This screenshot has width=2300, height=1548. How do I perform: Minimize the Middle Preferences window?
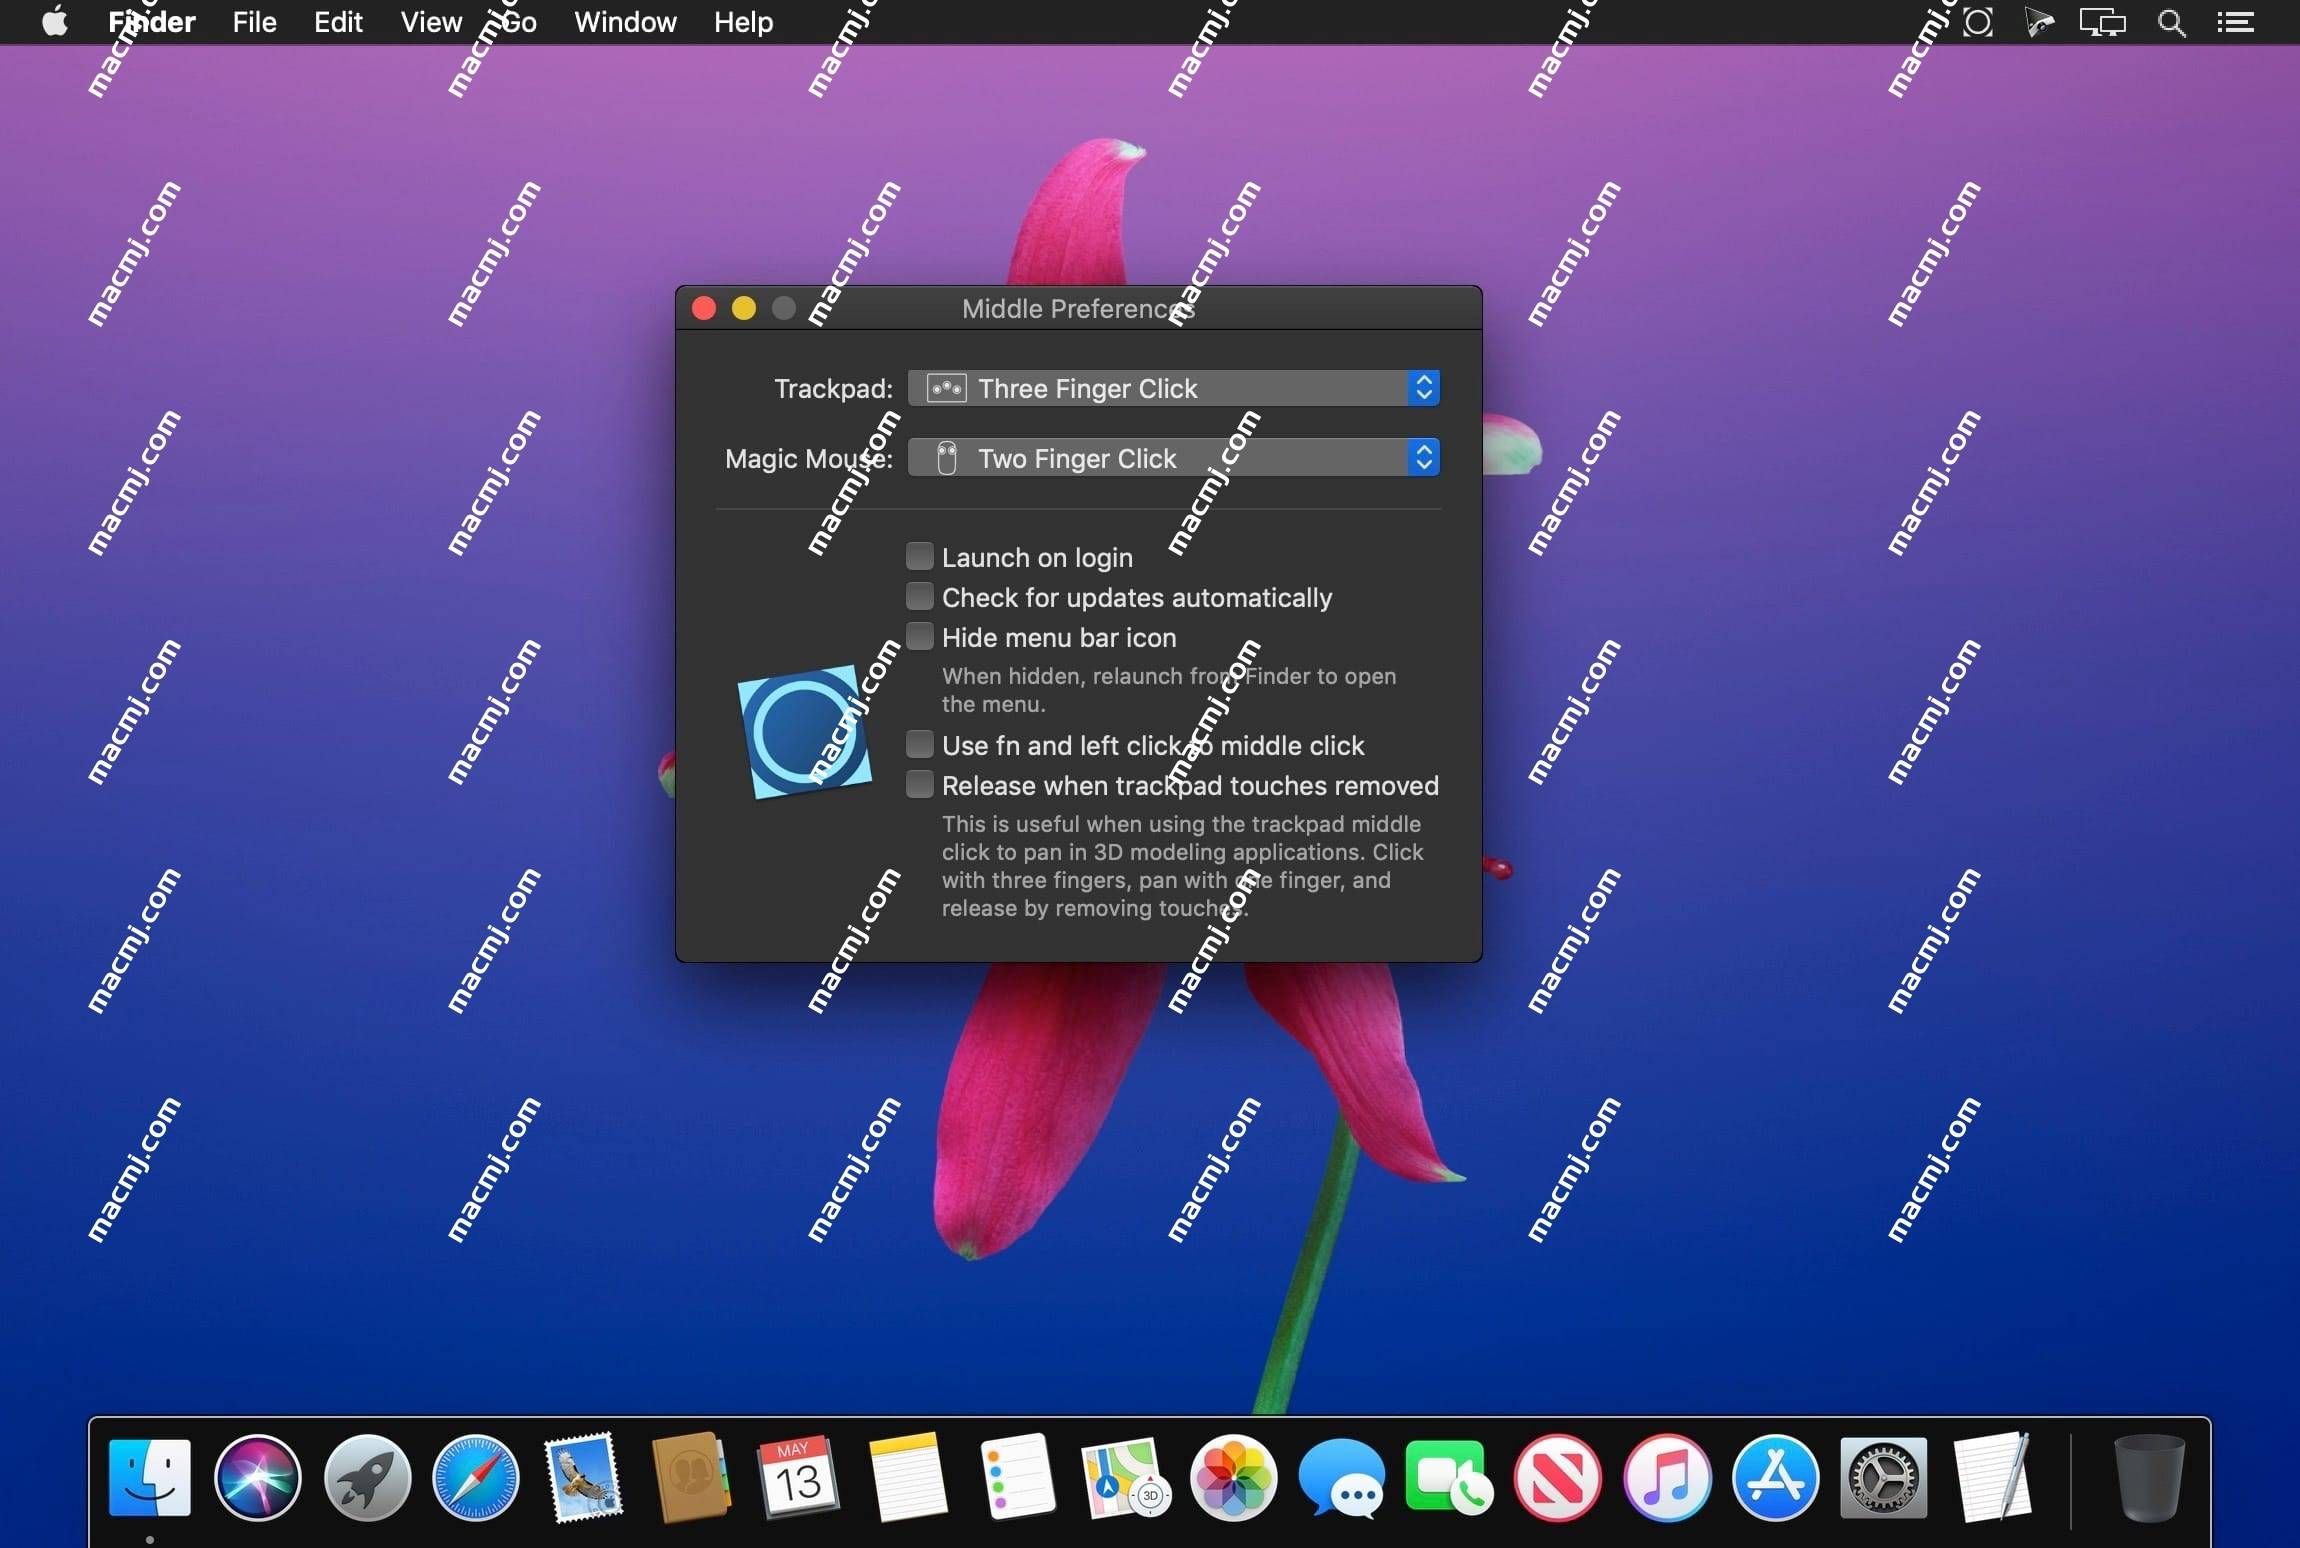(744, 308)
